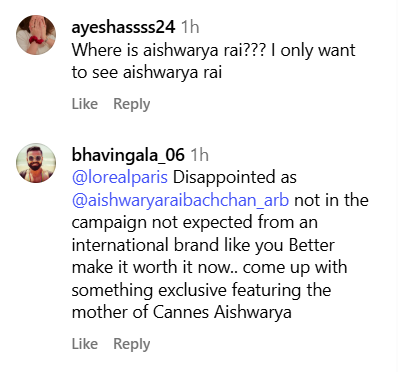398x372 pixels.
Task: Click the 1h timestamp beside bhavingala_06
Action: (199, 155)
